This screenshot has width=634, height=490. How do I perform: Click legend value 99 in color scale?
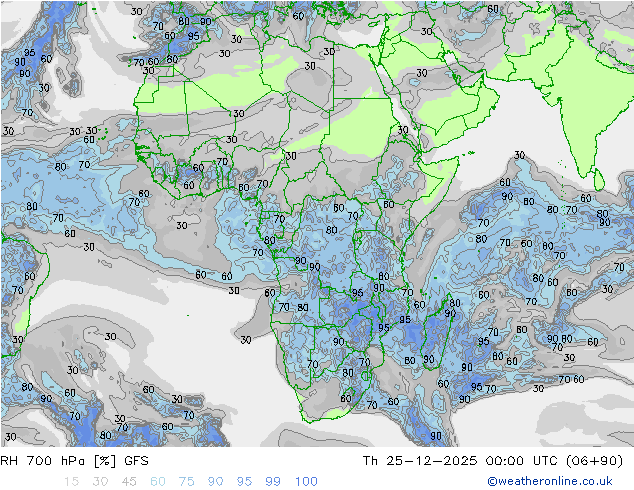[x=273, y=482]
